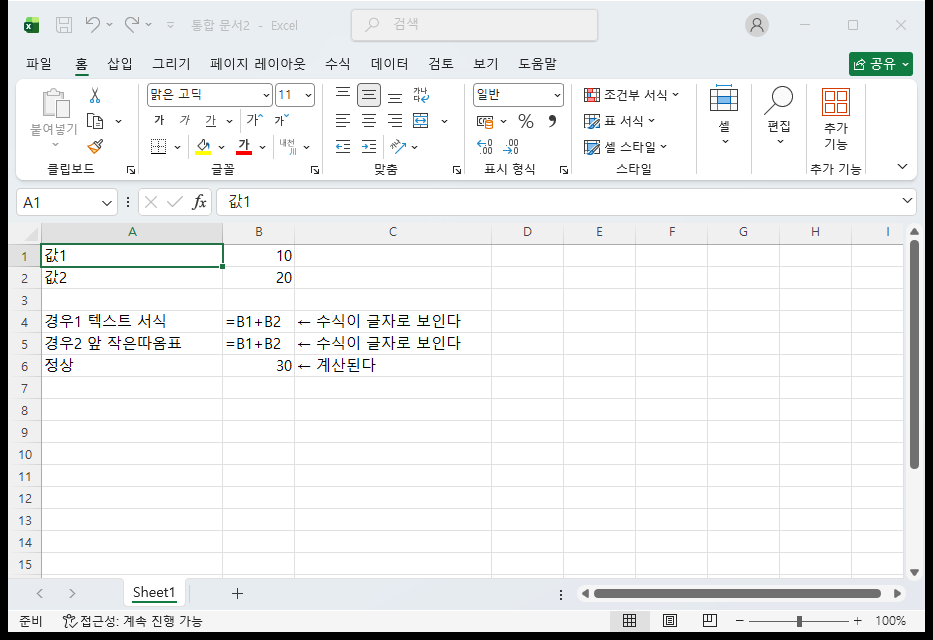Click the 공유 Share button

pyautogui.click(x=881, y=64)
